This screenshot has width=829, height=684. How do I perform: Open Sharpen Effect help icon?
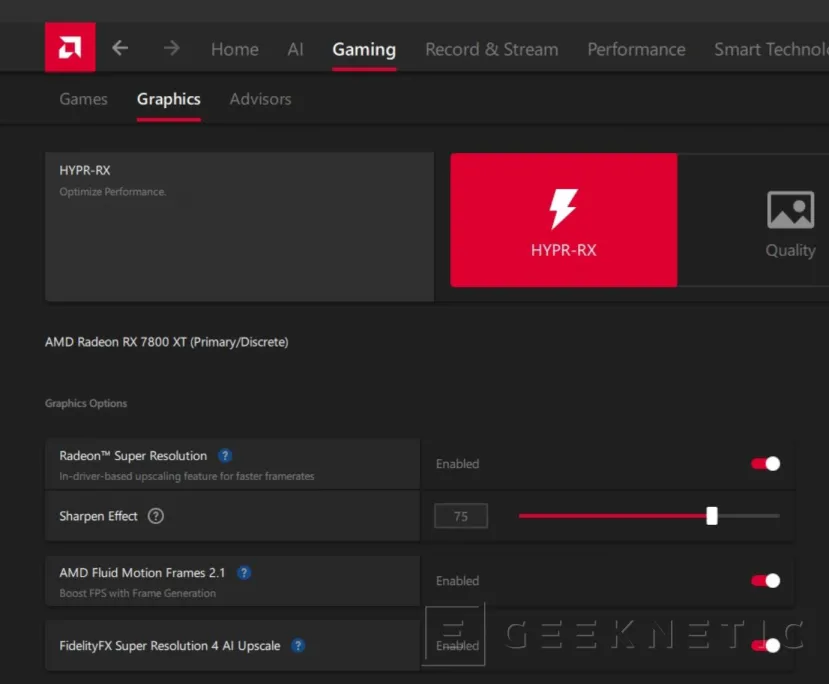click(x=155, y=516)
